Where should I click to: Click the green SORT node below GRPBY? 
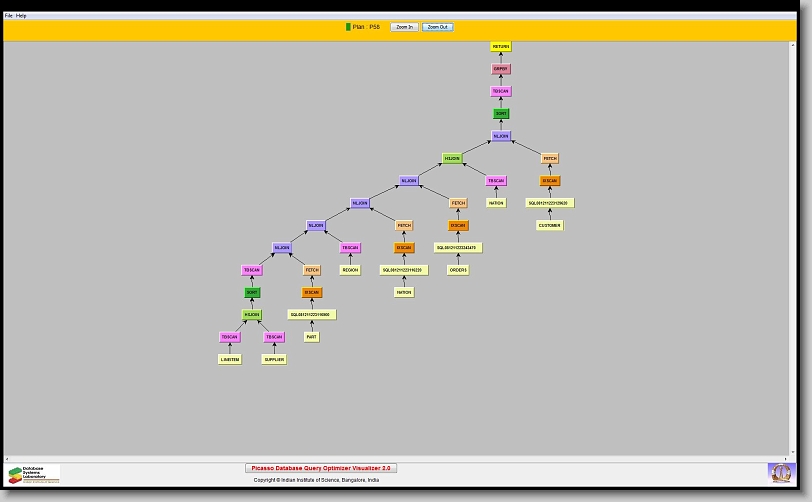coord(501,114)
